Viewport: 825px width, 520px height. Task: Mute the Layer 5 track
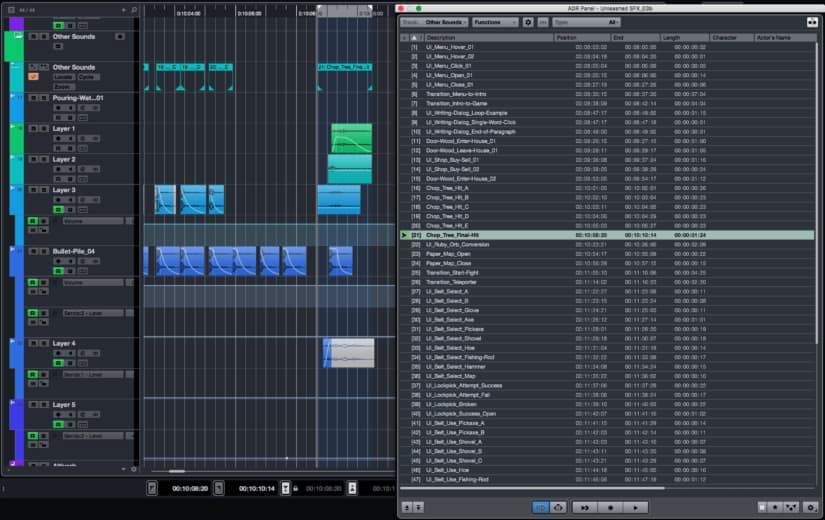pos(34,404)
